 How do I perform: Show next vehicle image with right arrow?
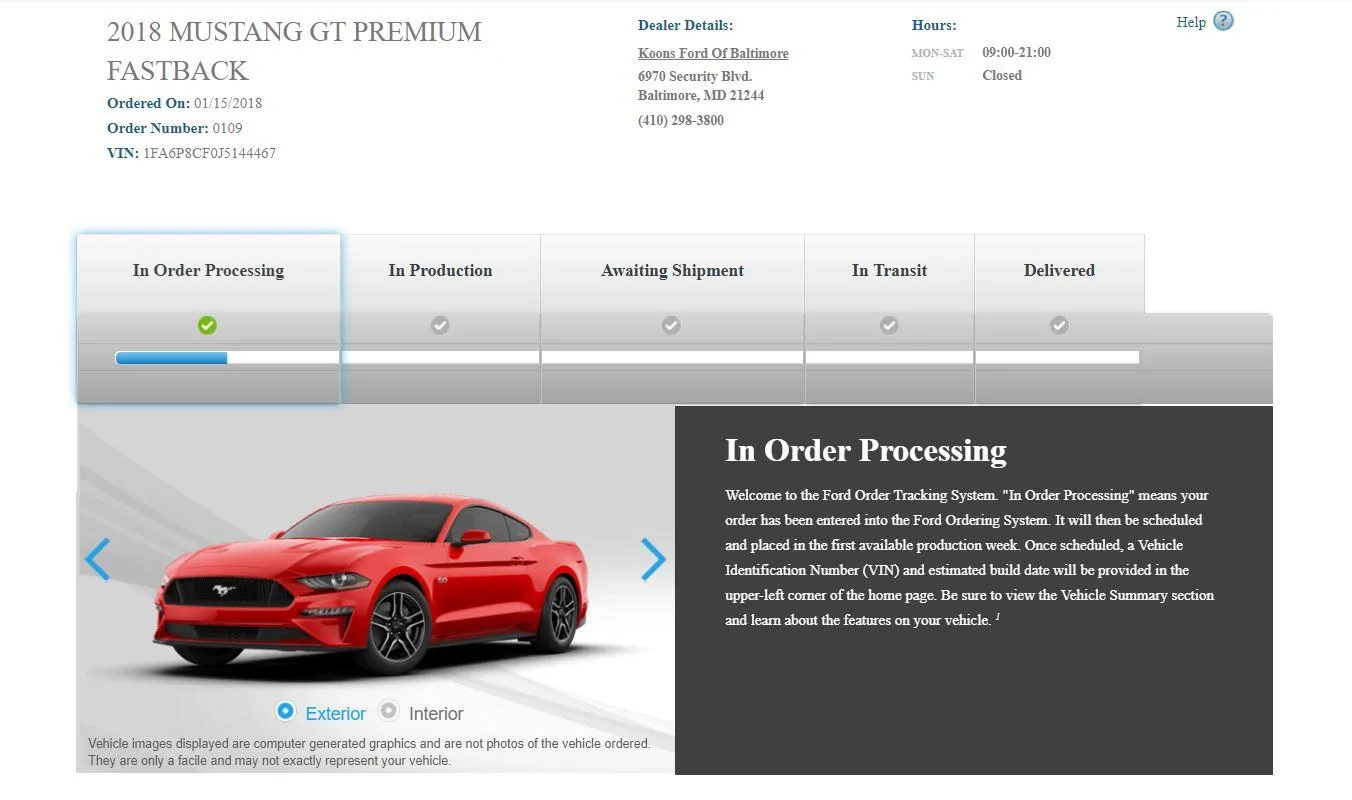[x=653, y=559]
